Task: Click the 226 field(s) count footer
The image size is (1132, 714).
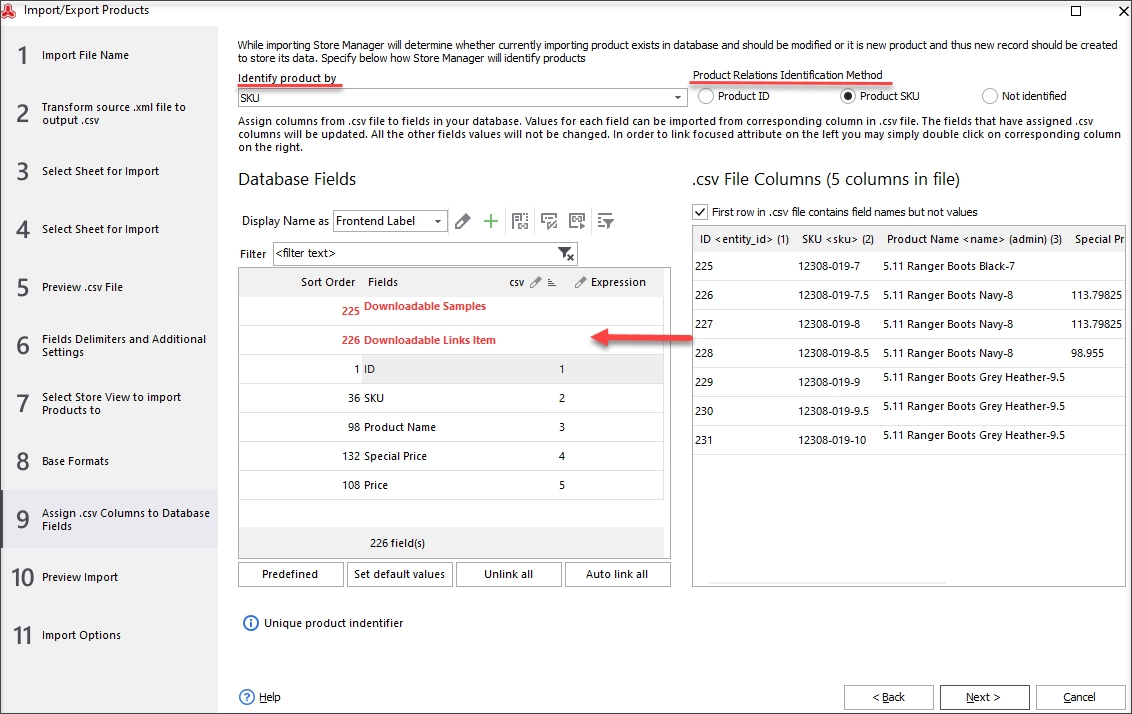Action: click(x=397, y=543)
